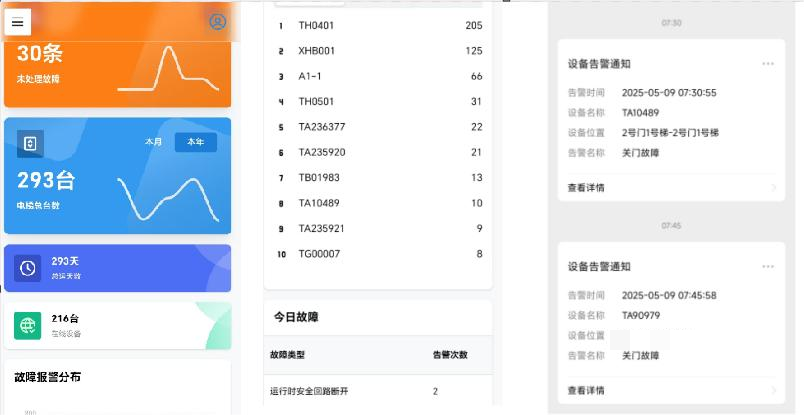Select TA236377 in the ranking list
The width and height of the screenshot is (804, 415).
pyautogui.click(x=322, y=127)
